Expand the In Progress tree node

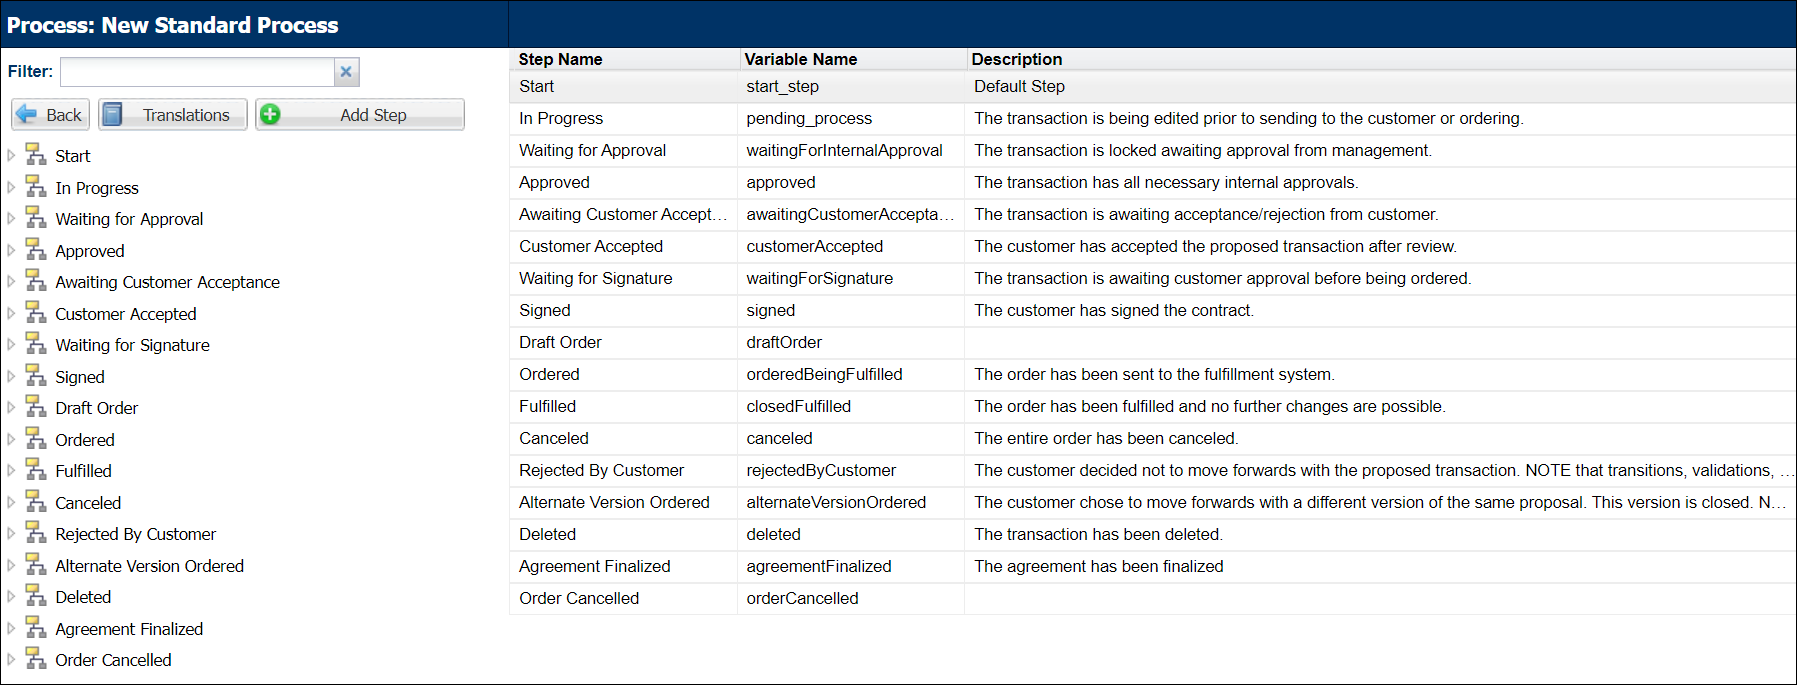[10, 187]
